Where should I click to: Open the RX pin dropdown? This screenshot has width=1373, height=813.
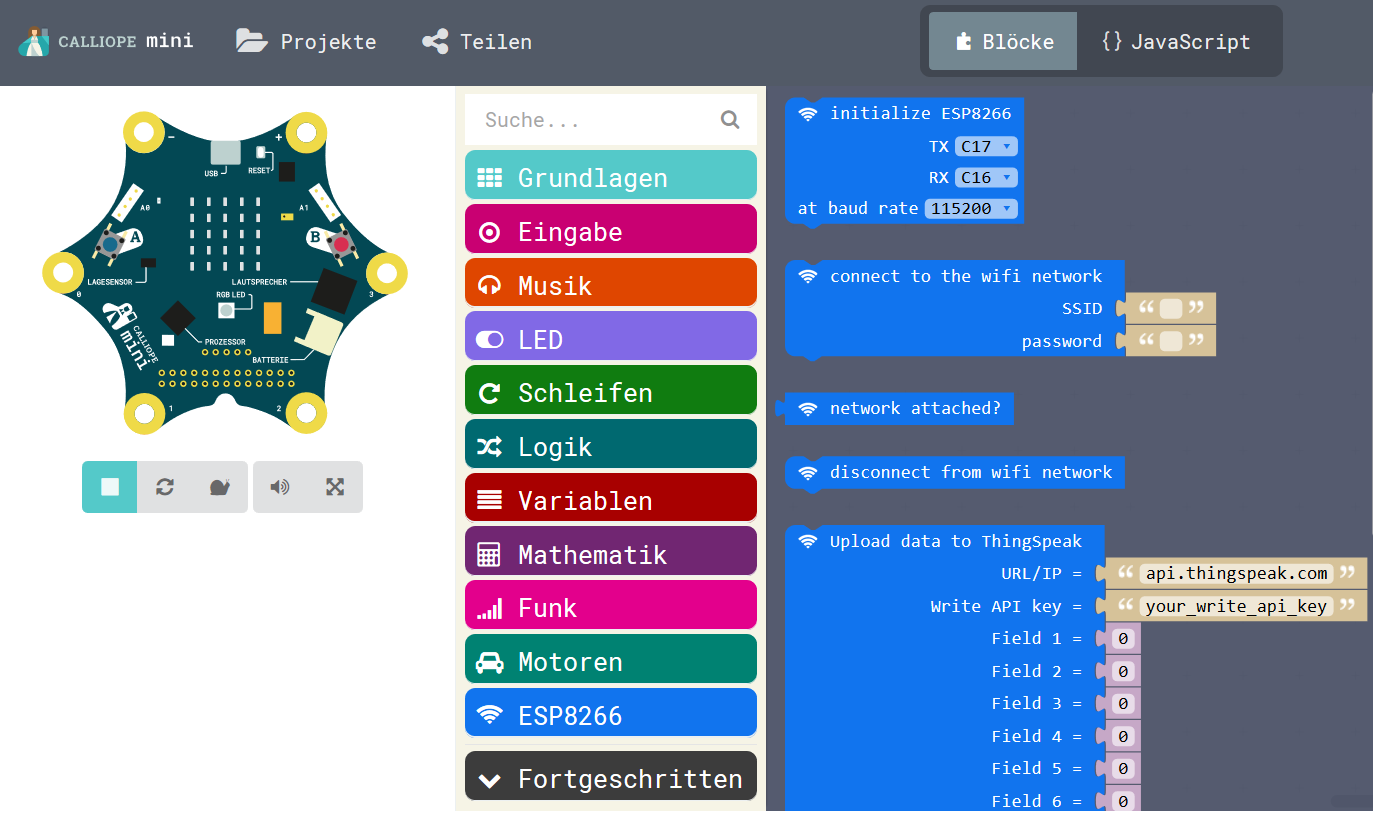tap(986, 177)
